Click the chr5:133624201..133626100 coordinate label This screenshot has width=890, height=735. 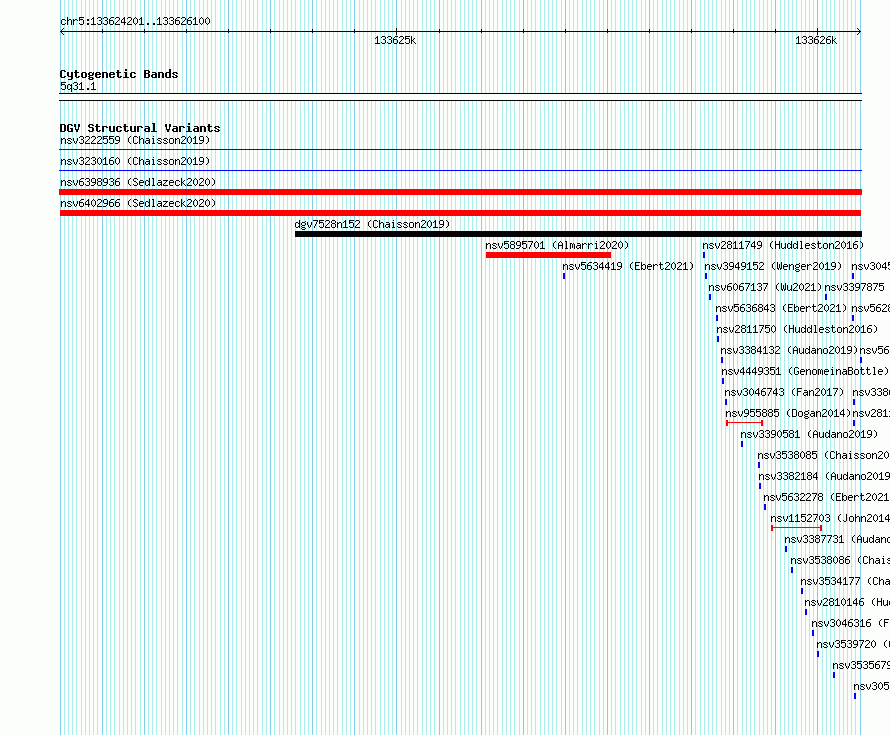pos(135,22)
